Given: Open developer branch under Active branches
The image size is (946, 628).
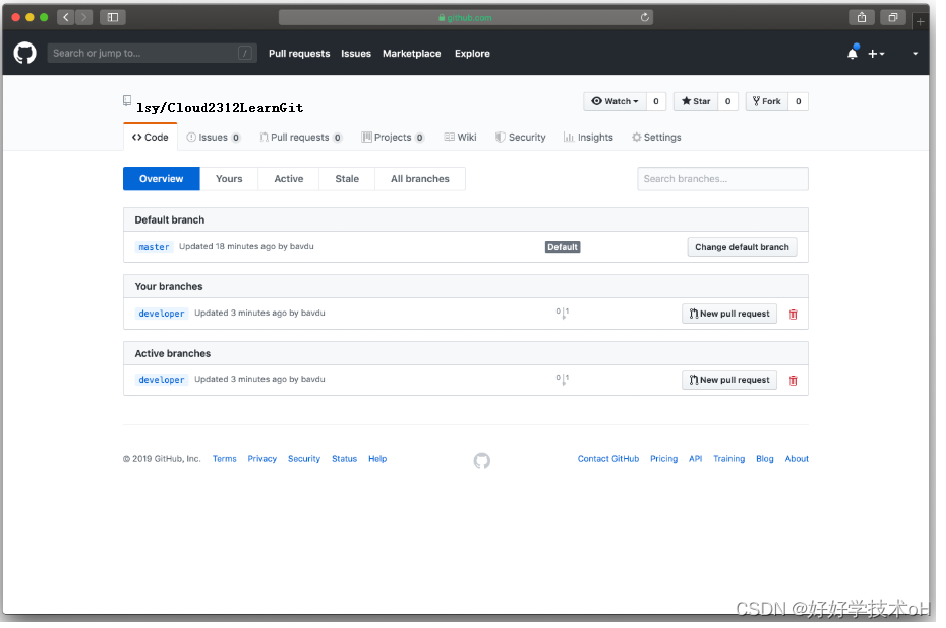Looking at the screenshot, I should 161,380.
